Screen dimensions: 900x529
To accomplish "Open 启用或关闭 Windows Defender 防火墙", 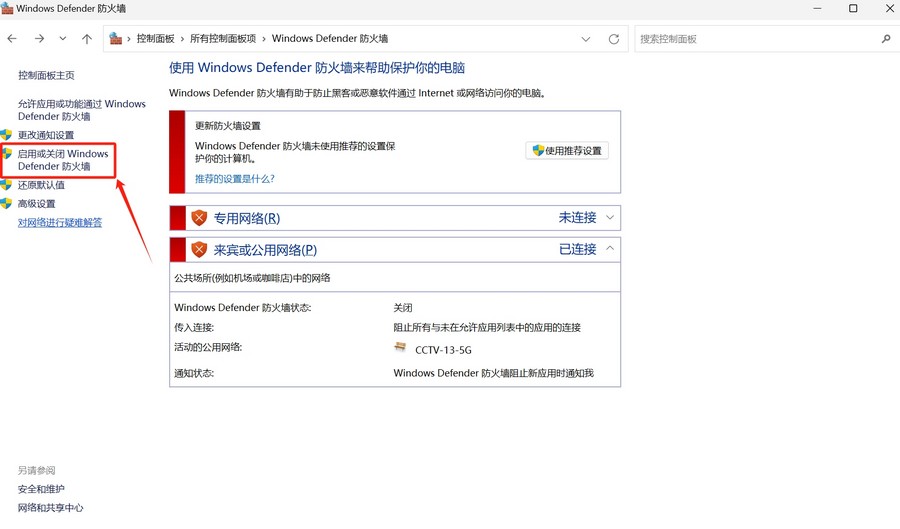I will point(63,160).
